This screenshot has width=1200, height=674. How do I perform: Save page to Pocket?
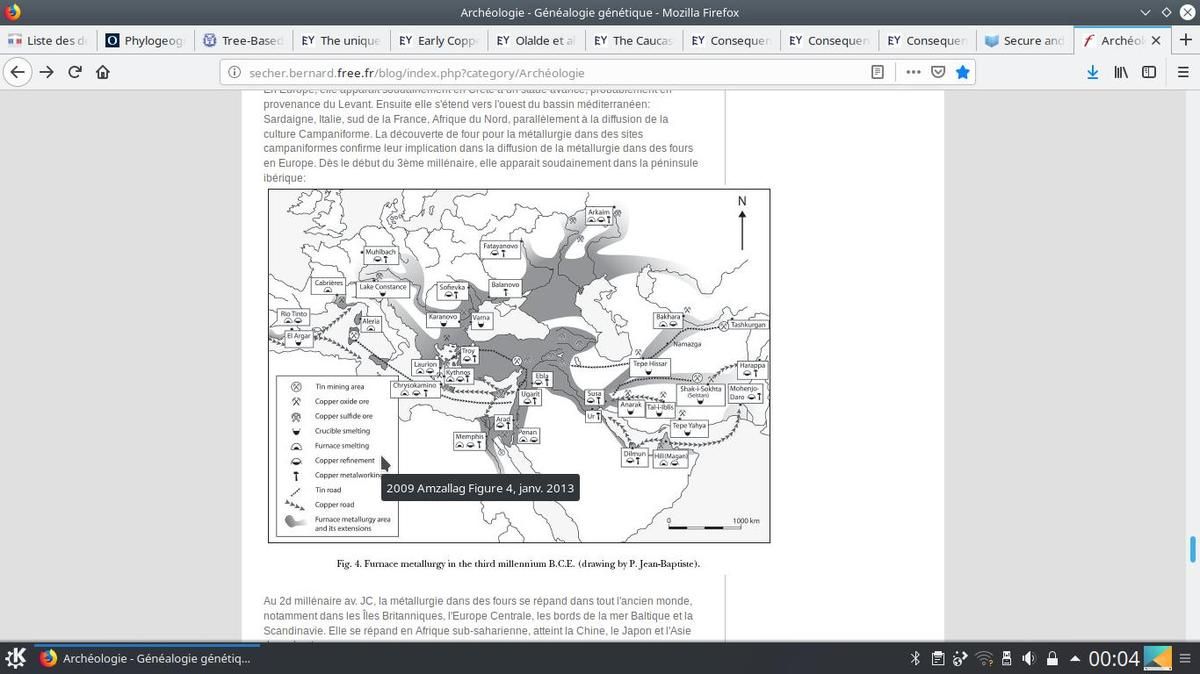(x=938, y=72)
